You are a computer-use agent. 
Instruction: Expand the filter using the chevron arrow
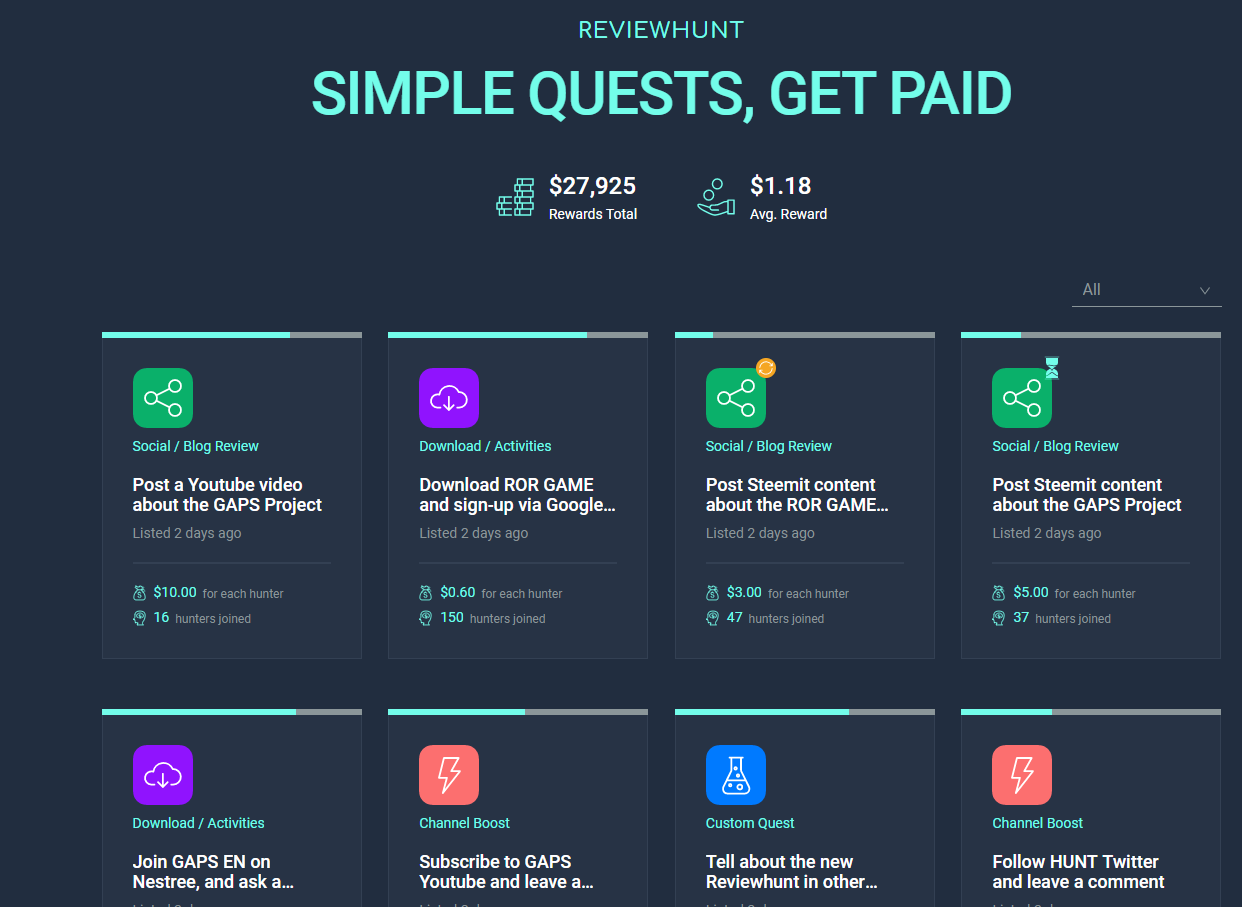(1205, 291)
